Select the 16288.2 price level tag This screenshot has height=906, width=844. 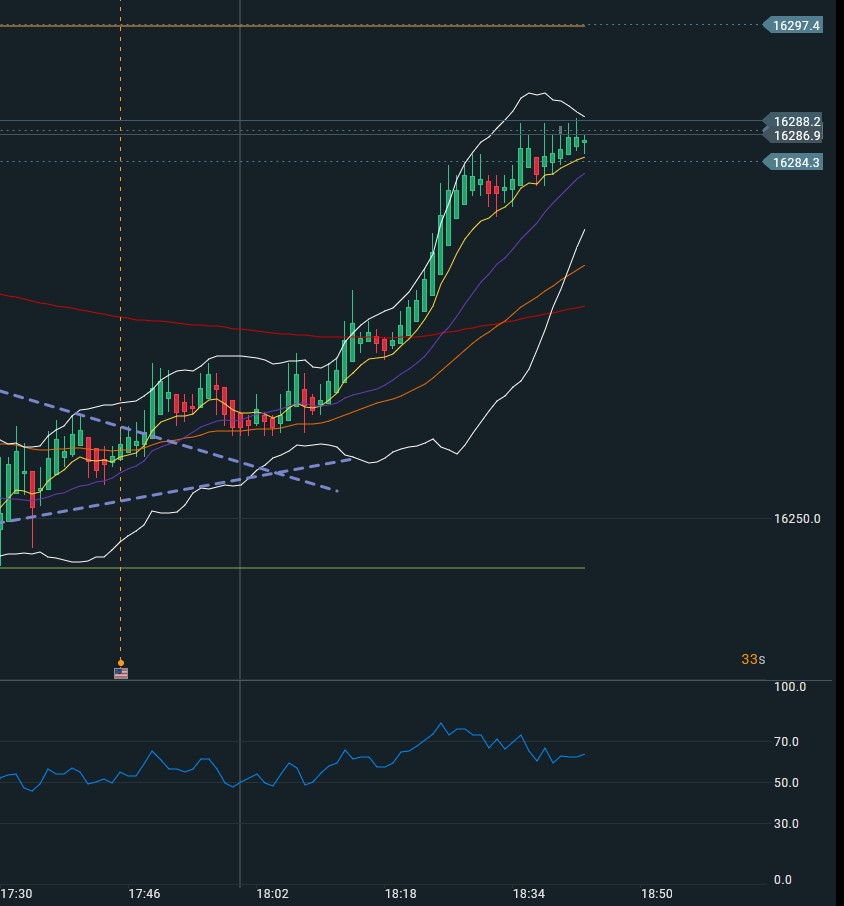point(794,122)
